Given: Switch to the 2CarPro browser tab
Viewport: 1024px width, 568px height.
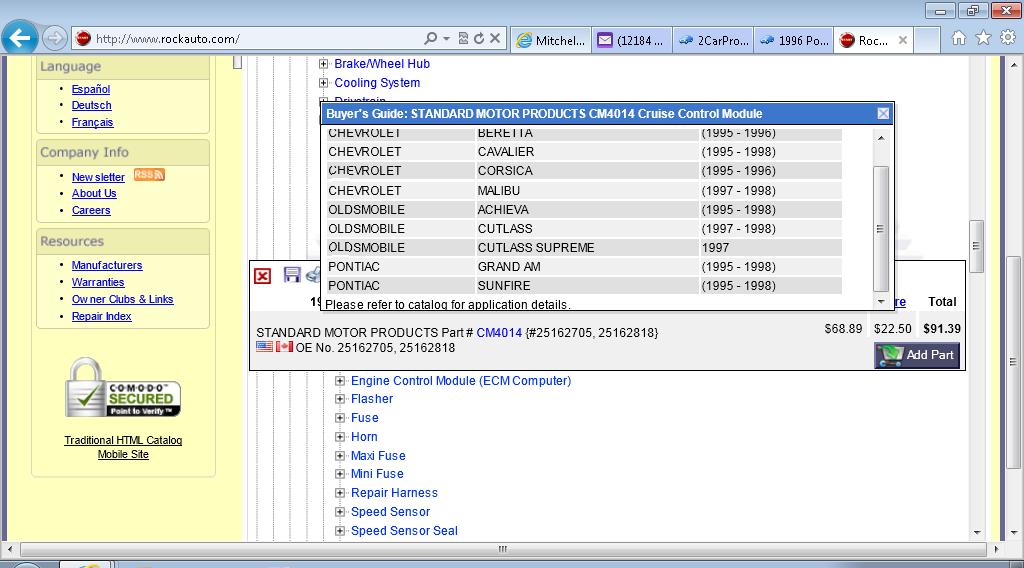Looking at the screenshot, I should coord(712,40).
